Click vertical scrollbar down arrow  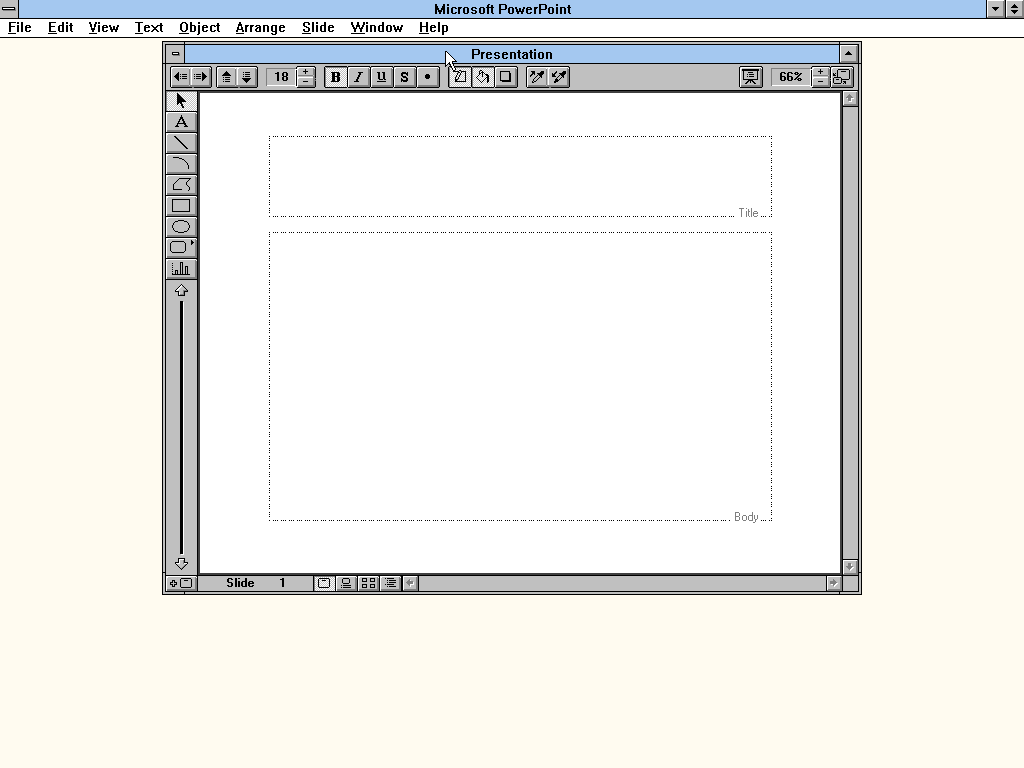point(850,567)
